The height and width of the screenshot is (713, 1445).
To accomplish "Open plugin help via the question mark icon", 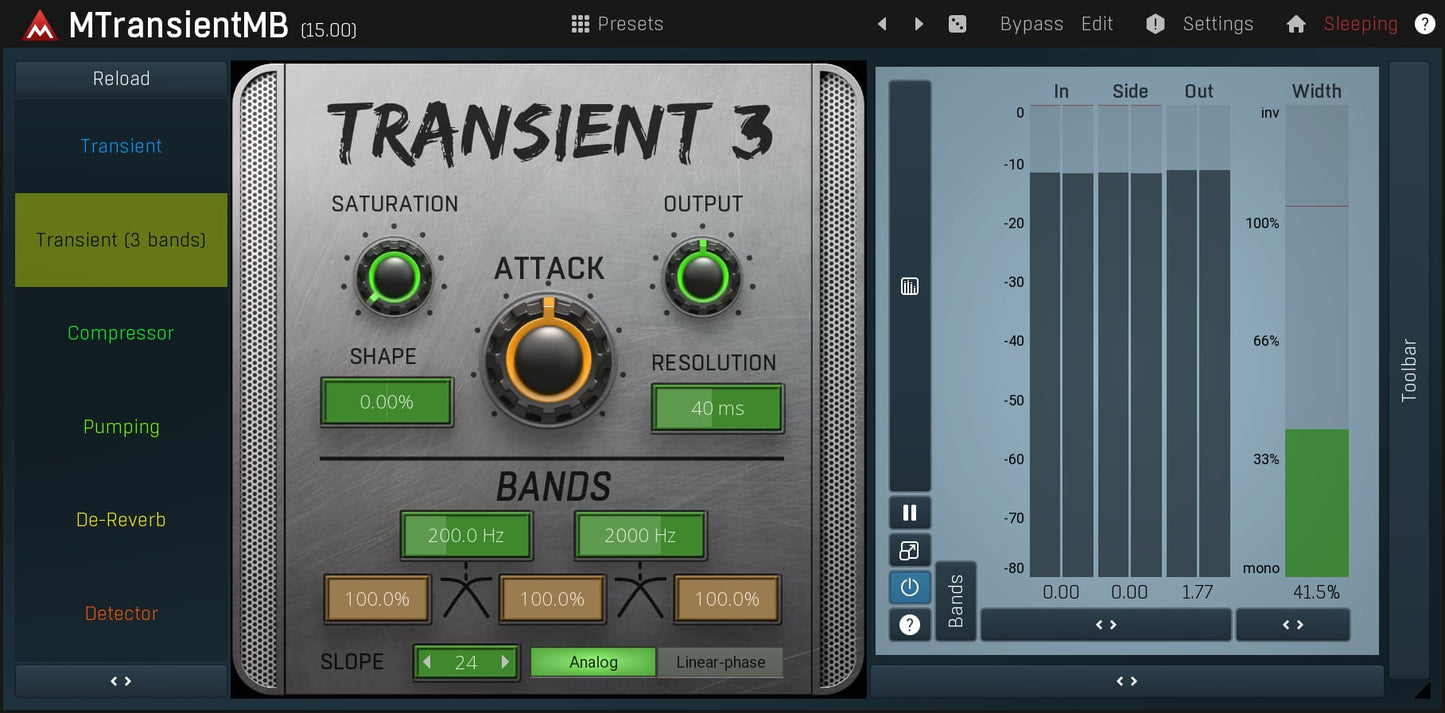I will coord(1426,23).
